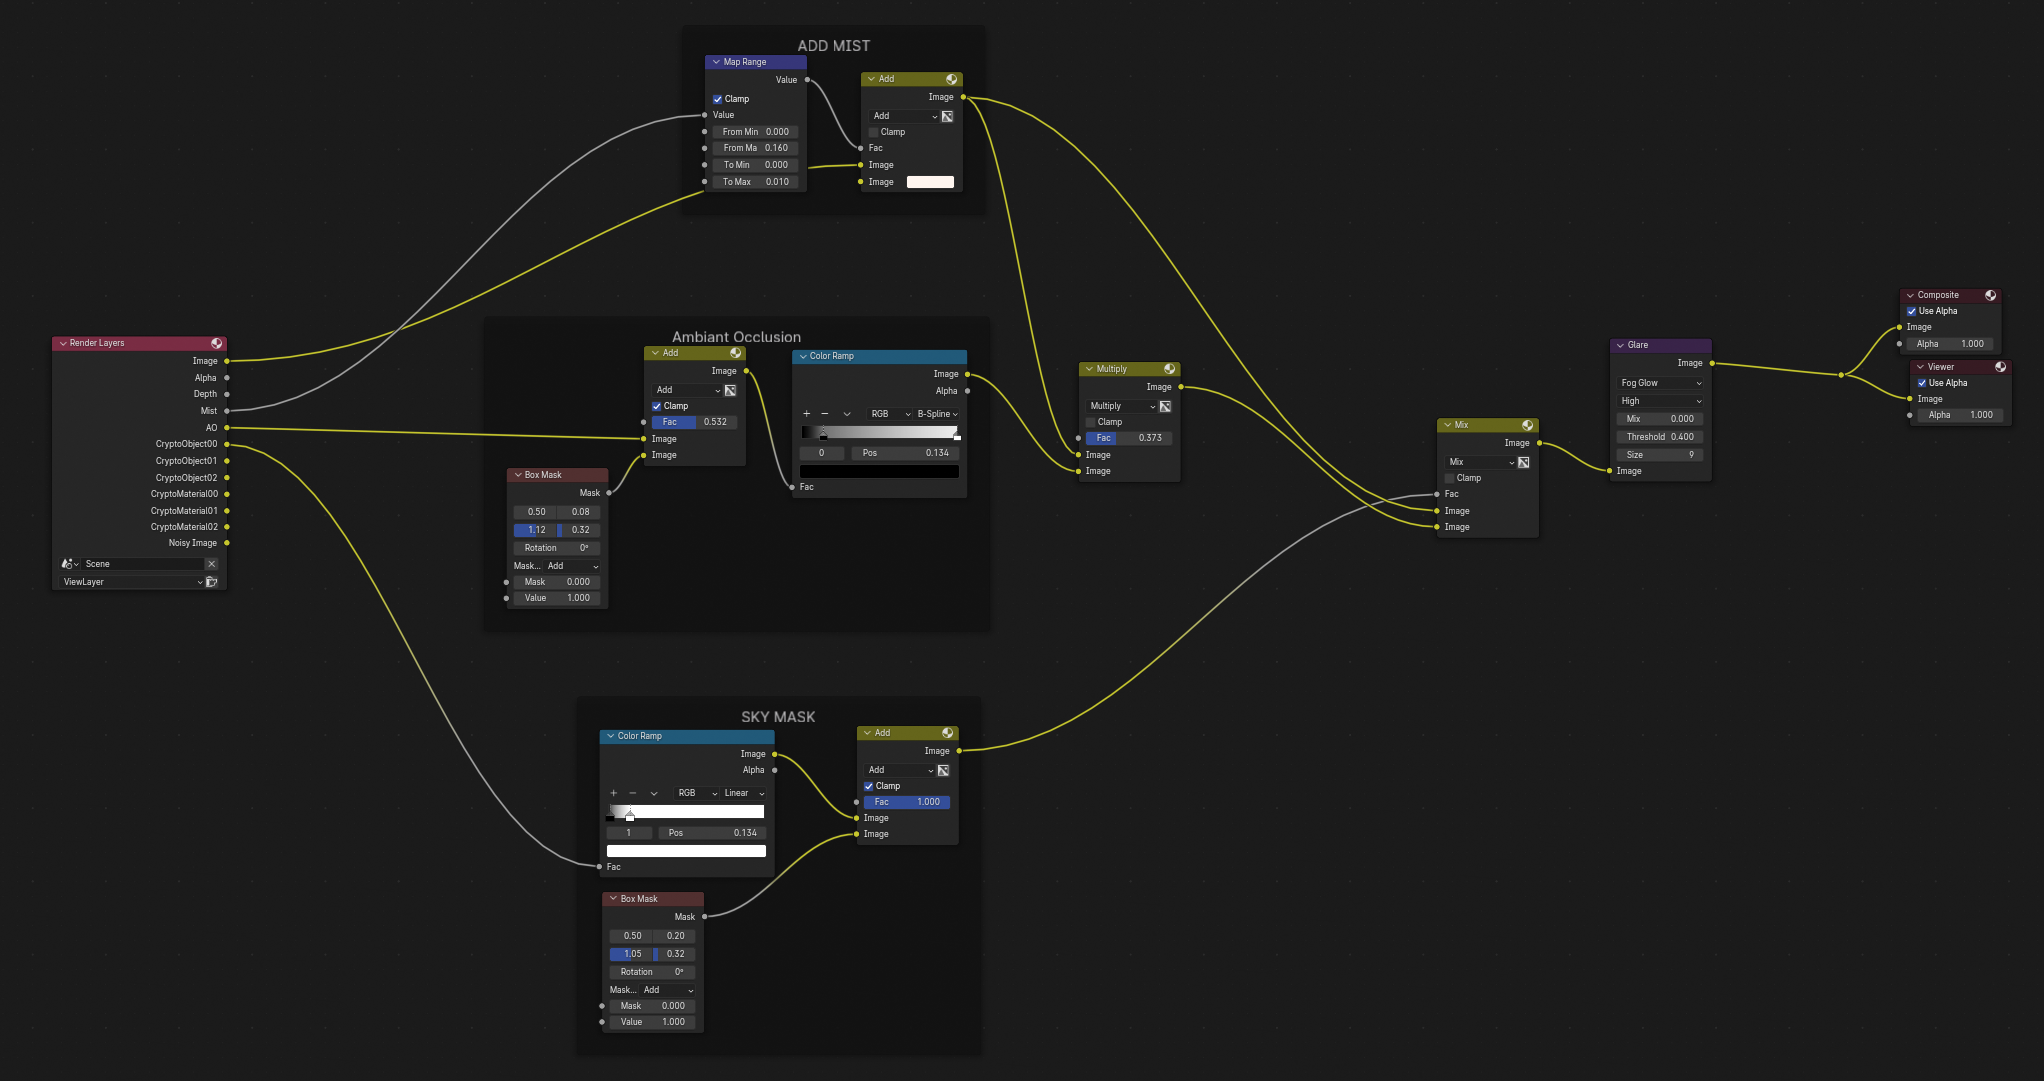The image size is (2044, 1081).
Task: Click Rotation 0° in Ambiant Occlusion Box Mask
Action: pos(557,548)
